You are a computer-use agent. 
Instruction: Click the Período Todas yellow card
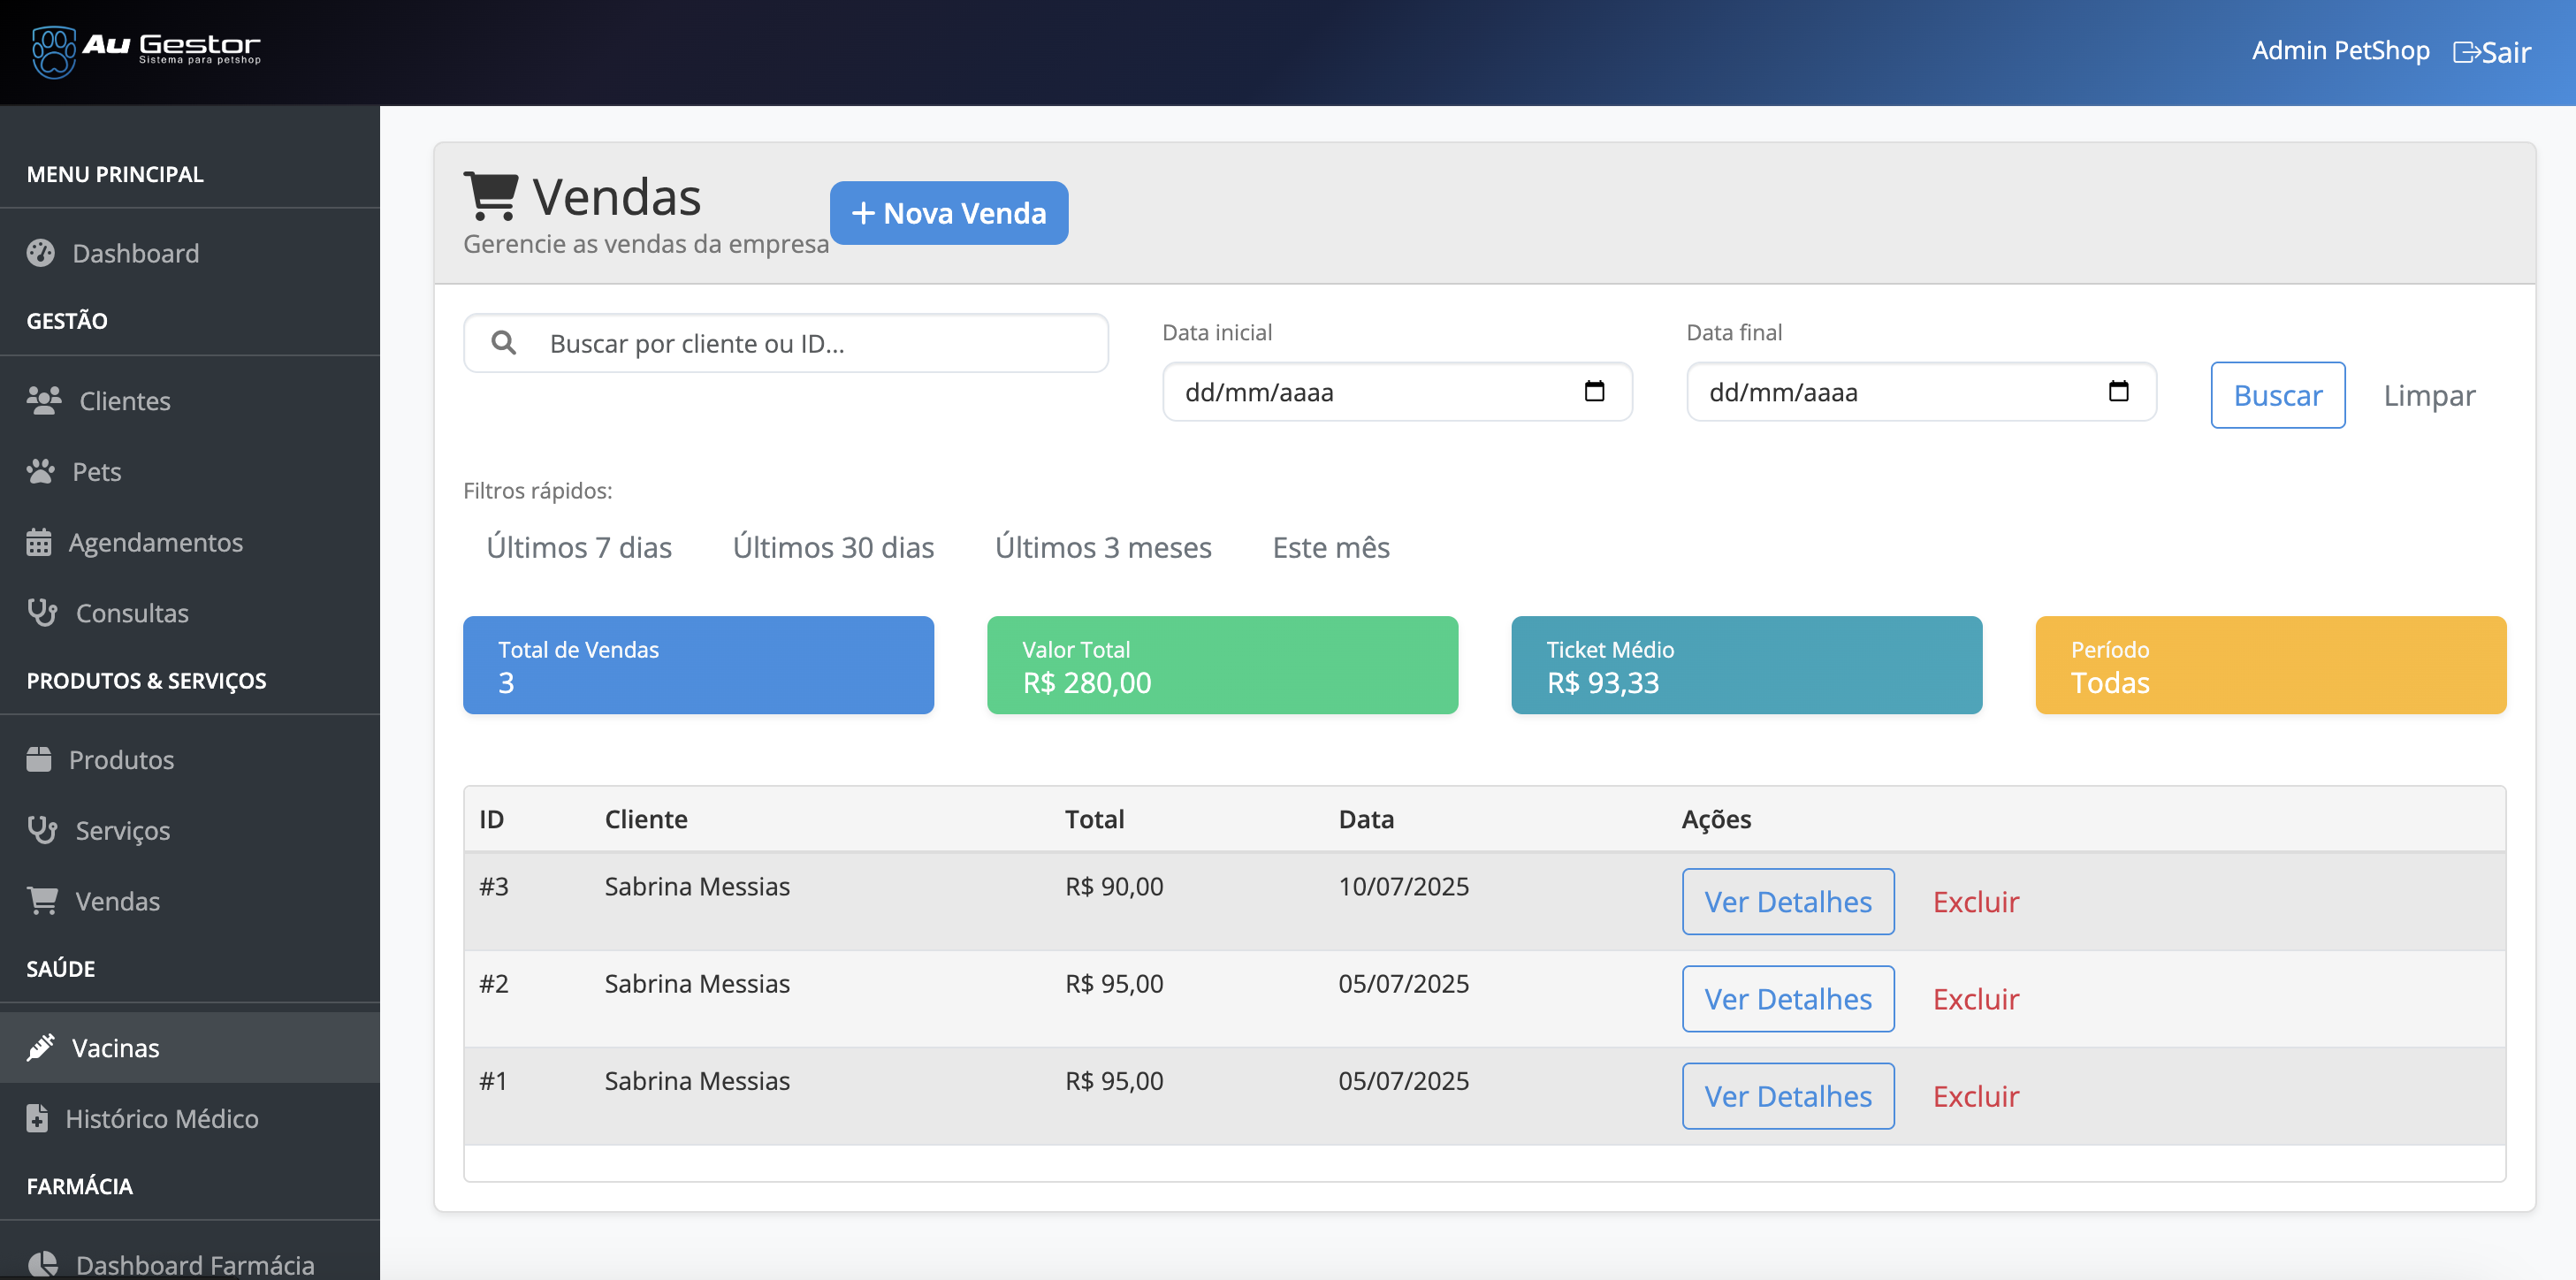coord(2270,665)
